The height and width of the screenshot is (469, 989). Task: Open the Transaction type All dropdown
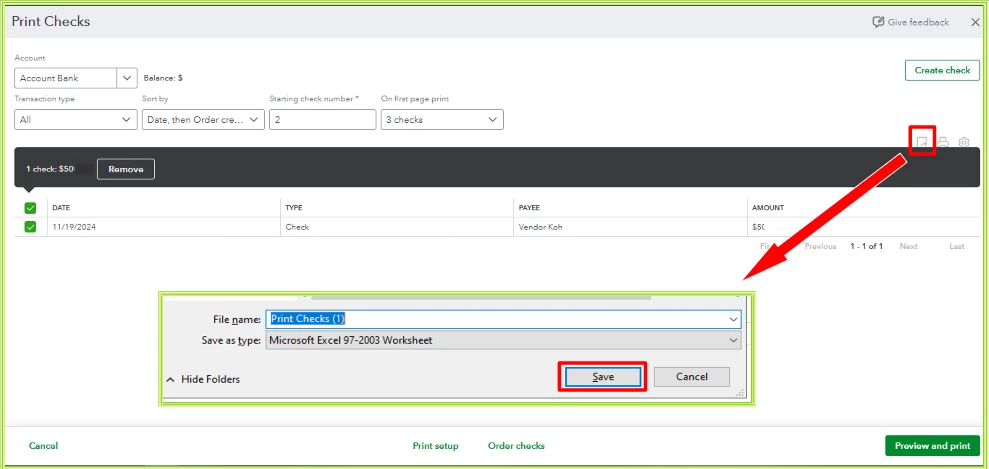pos(76,119)
